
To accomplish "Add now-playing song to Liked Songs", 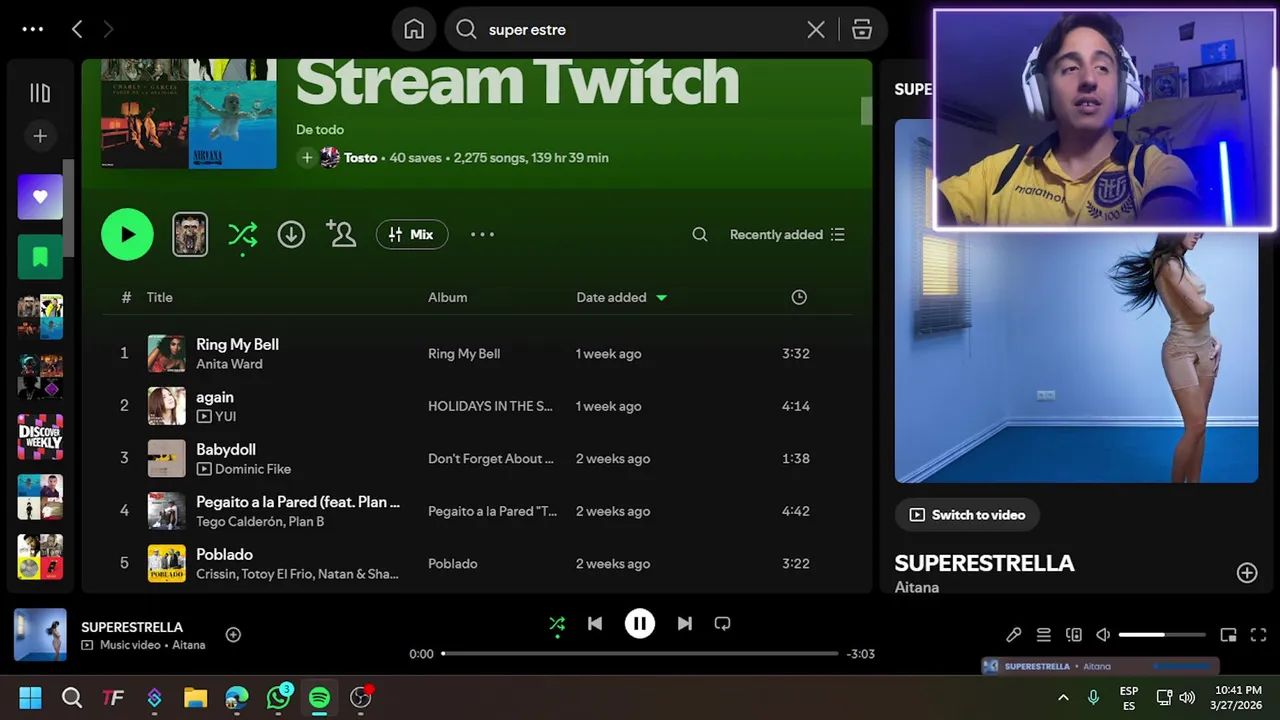I will click(233, 634).
